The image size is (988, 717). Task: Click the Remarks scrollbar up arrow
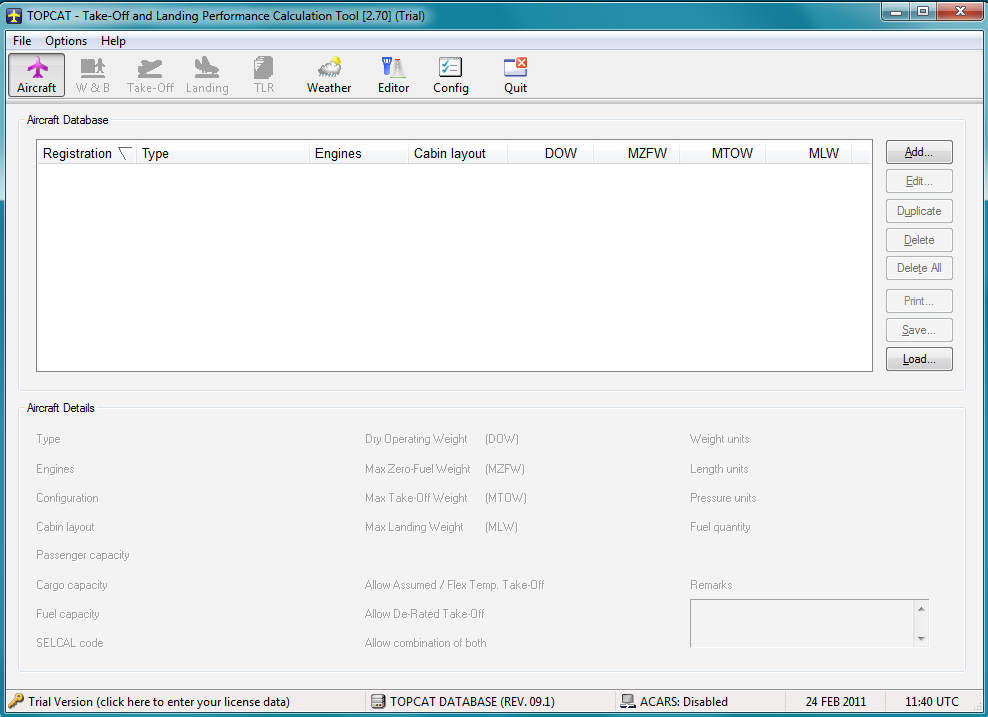tap(921, 609)
